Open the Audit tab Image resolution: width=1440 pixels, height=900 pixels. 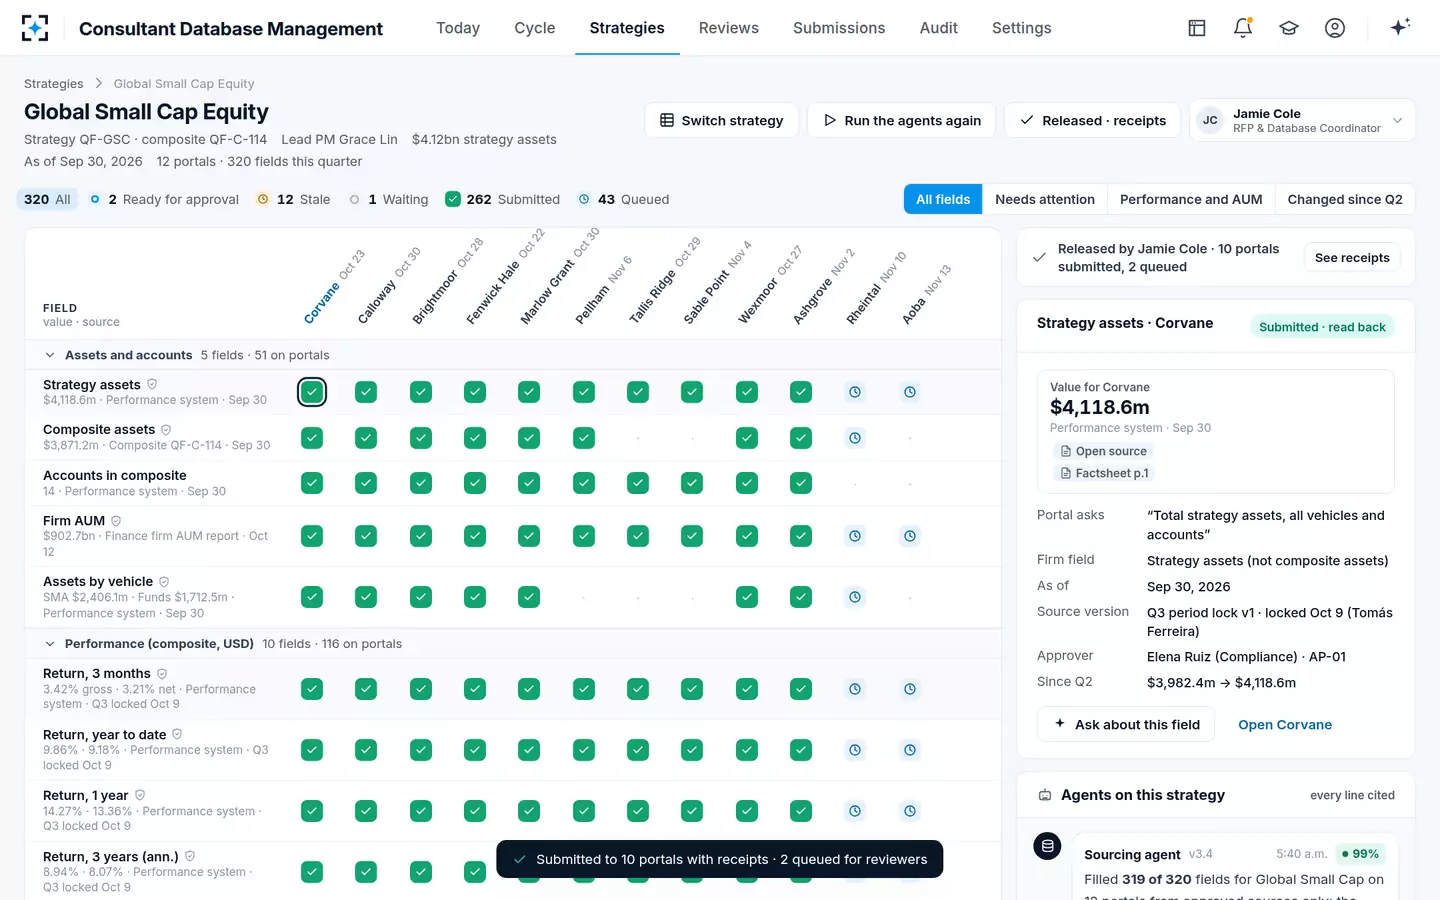[939, 28]
